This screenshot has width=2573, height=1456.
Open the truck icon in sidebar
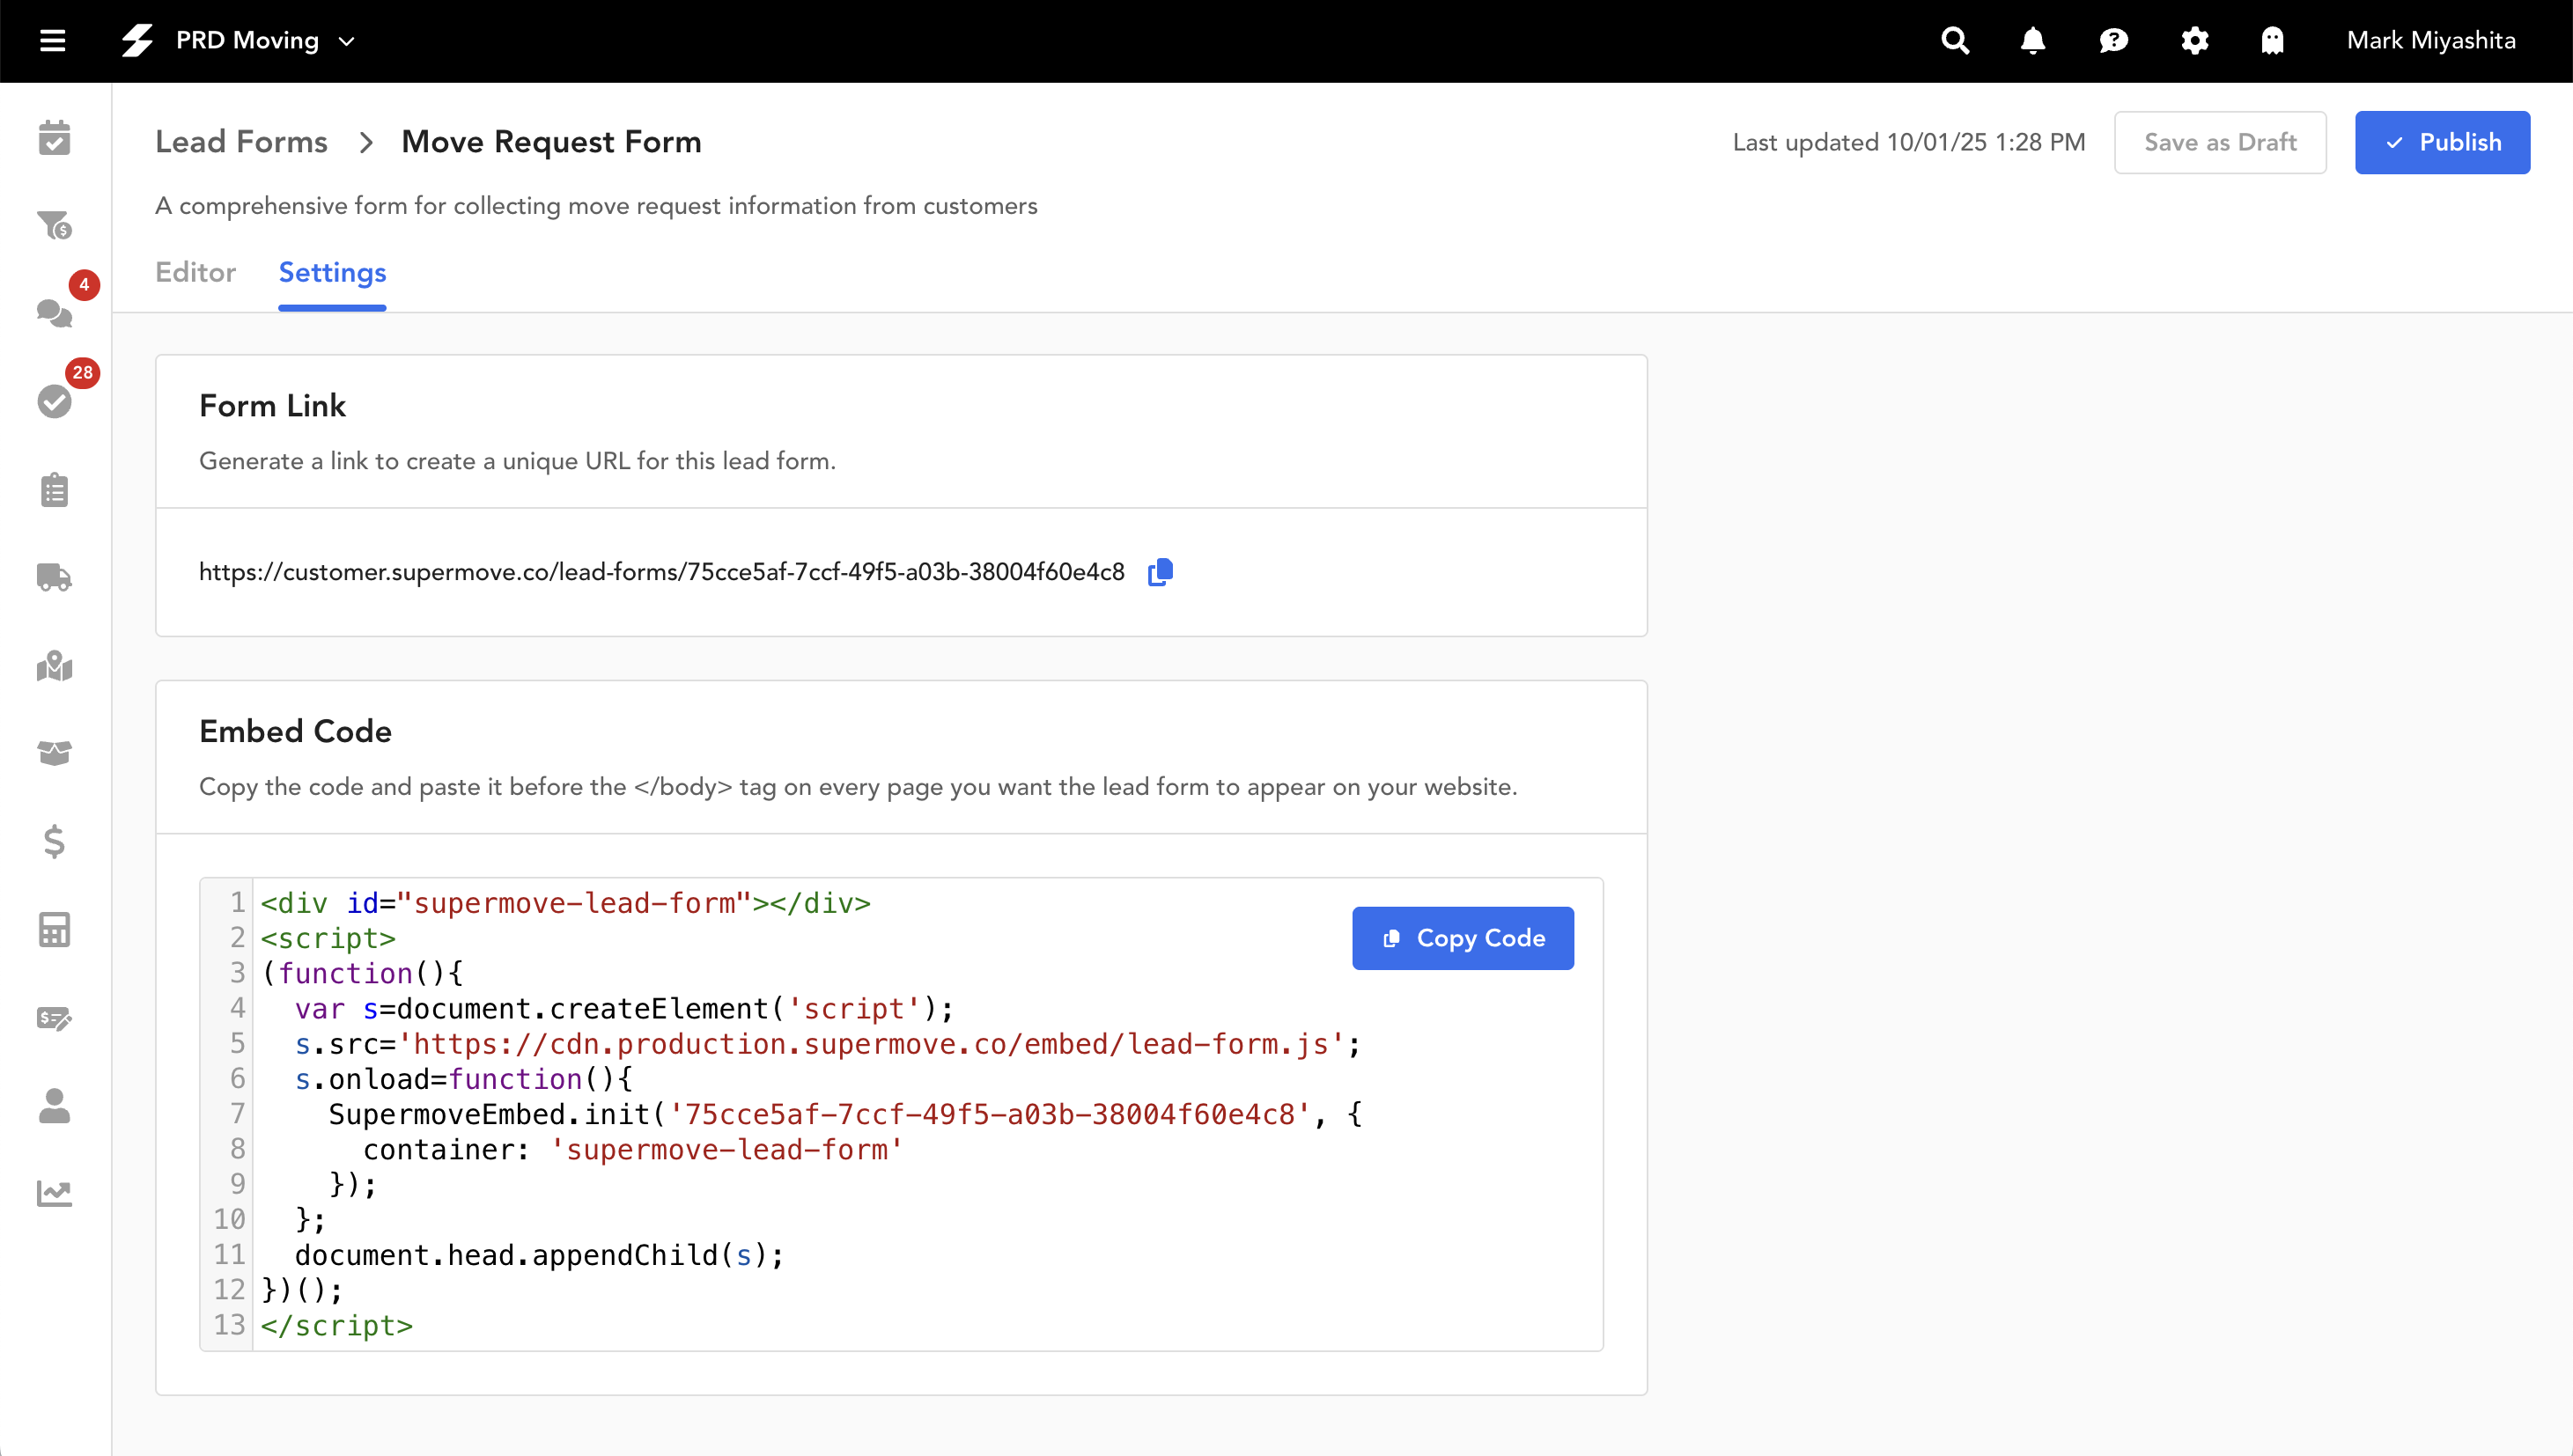tap(54, 577)
